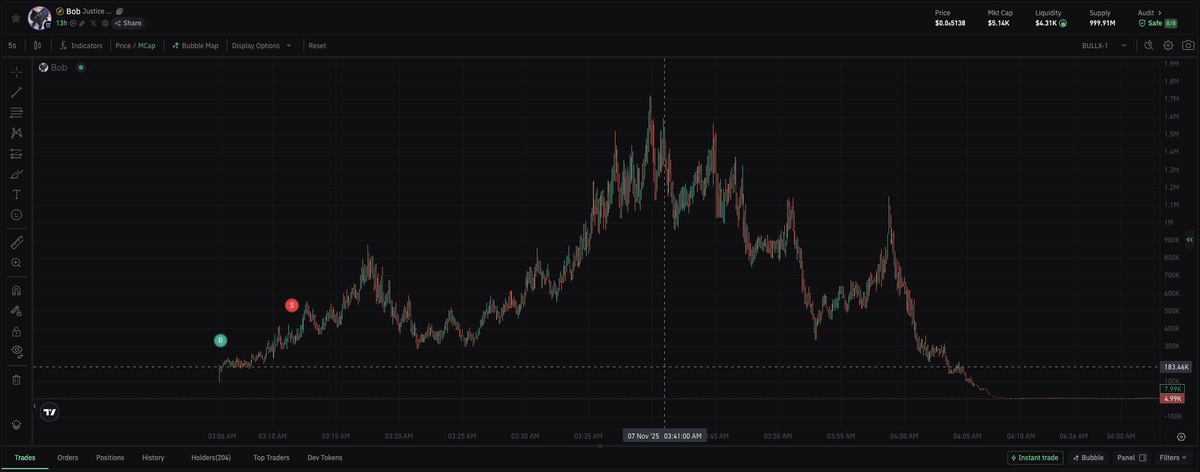1200x472 pixels.
Task: Click the red S sell marker
Action: click(x=291, y=305)
